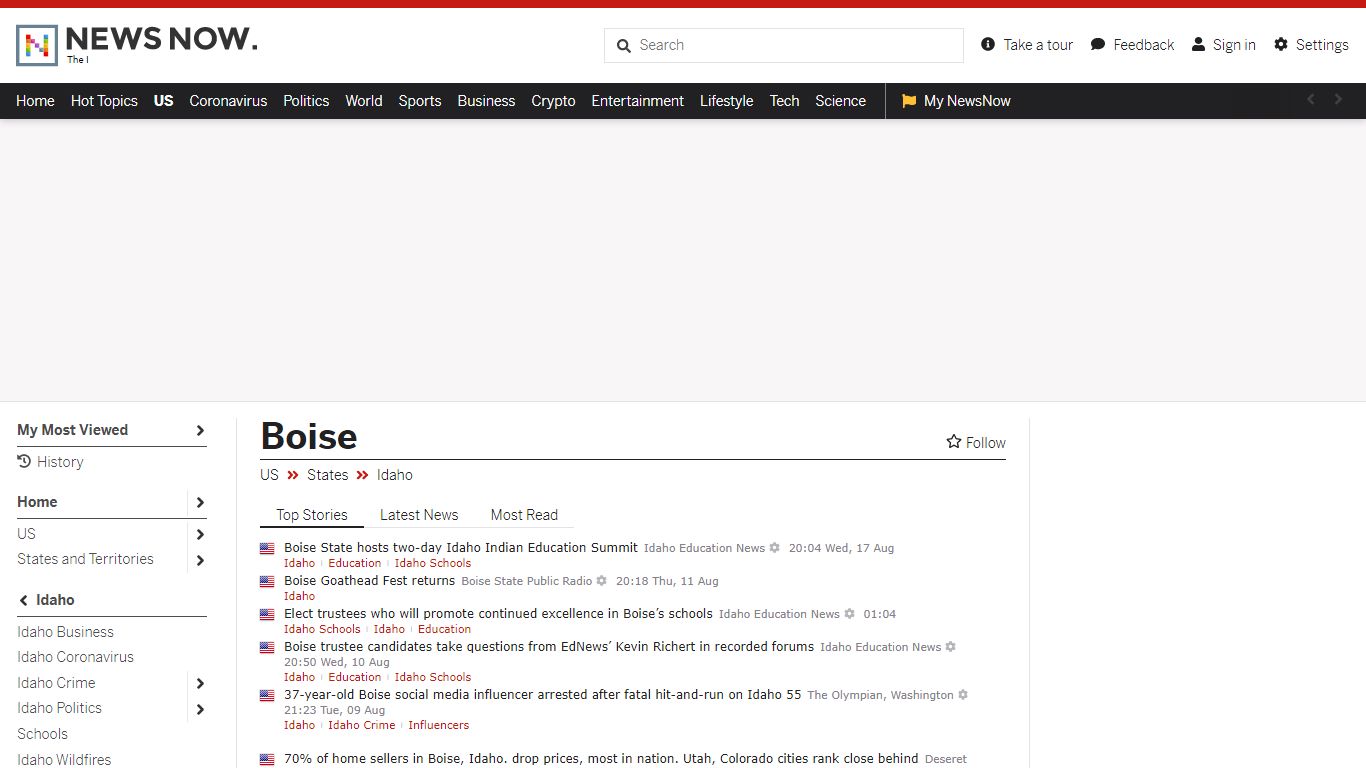This screenshot has height=768, width=1366.
Task: Click US flag beside Idaho Indian Education Summit
Action: 267,549
